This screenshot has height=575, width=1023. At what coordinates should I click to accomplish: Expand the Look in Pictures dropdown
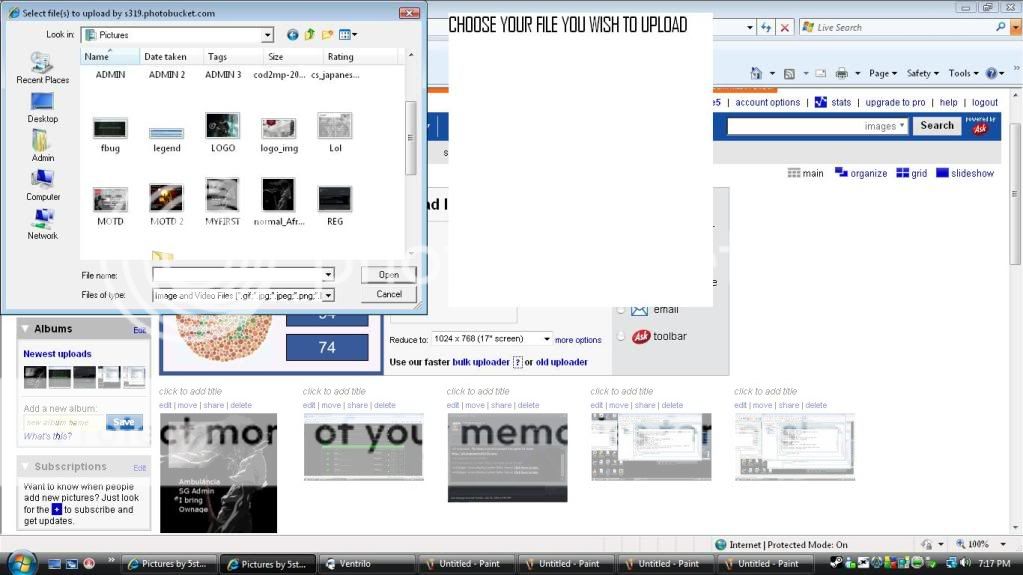click(267, 35)
